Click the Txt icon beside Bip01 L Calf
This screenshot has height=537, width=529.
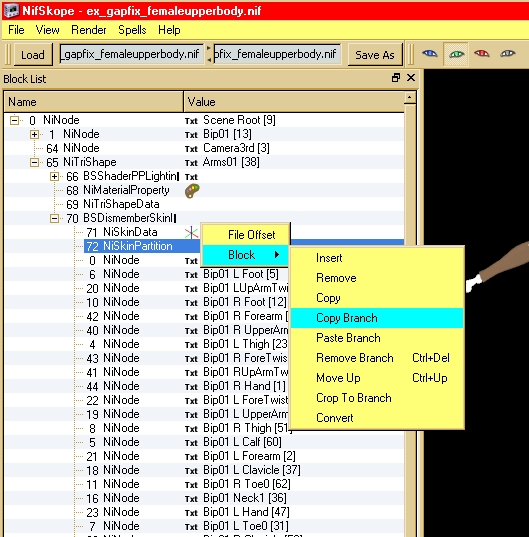[x=191, y=443]
